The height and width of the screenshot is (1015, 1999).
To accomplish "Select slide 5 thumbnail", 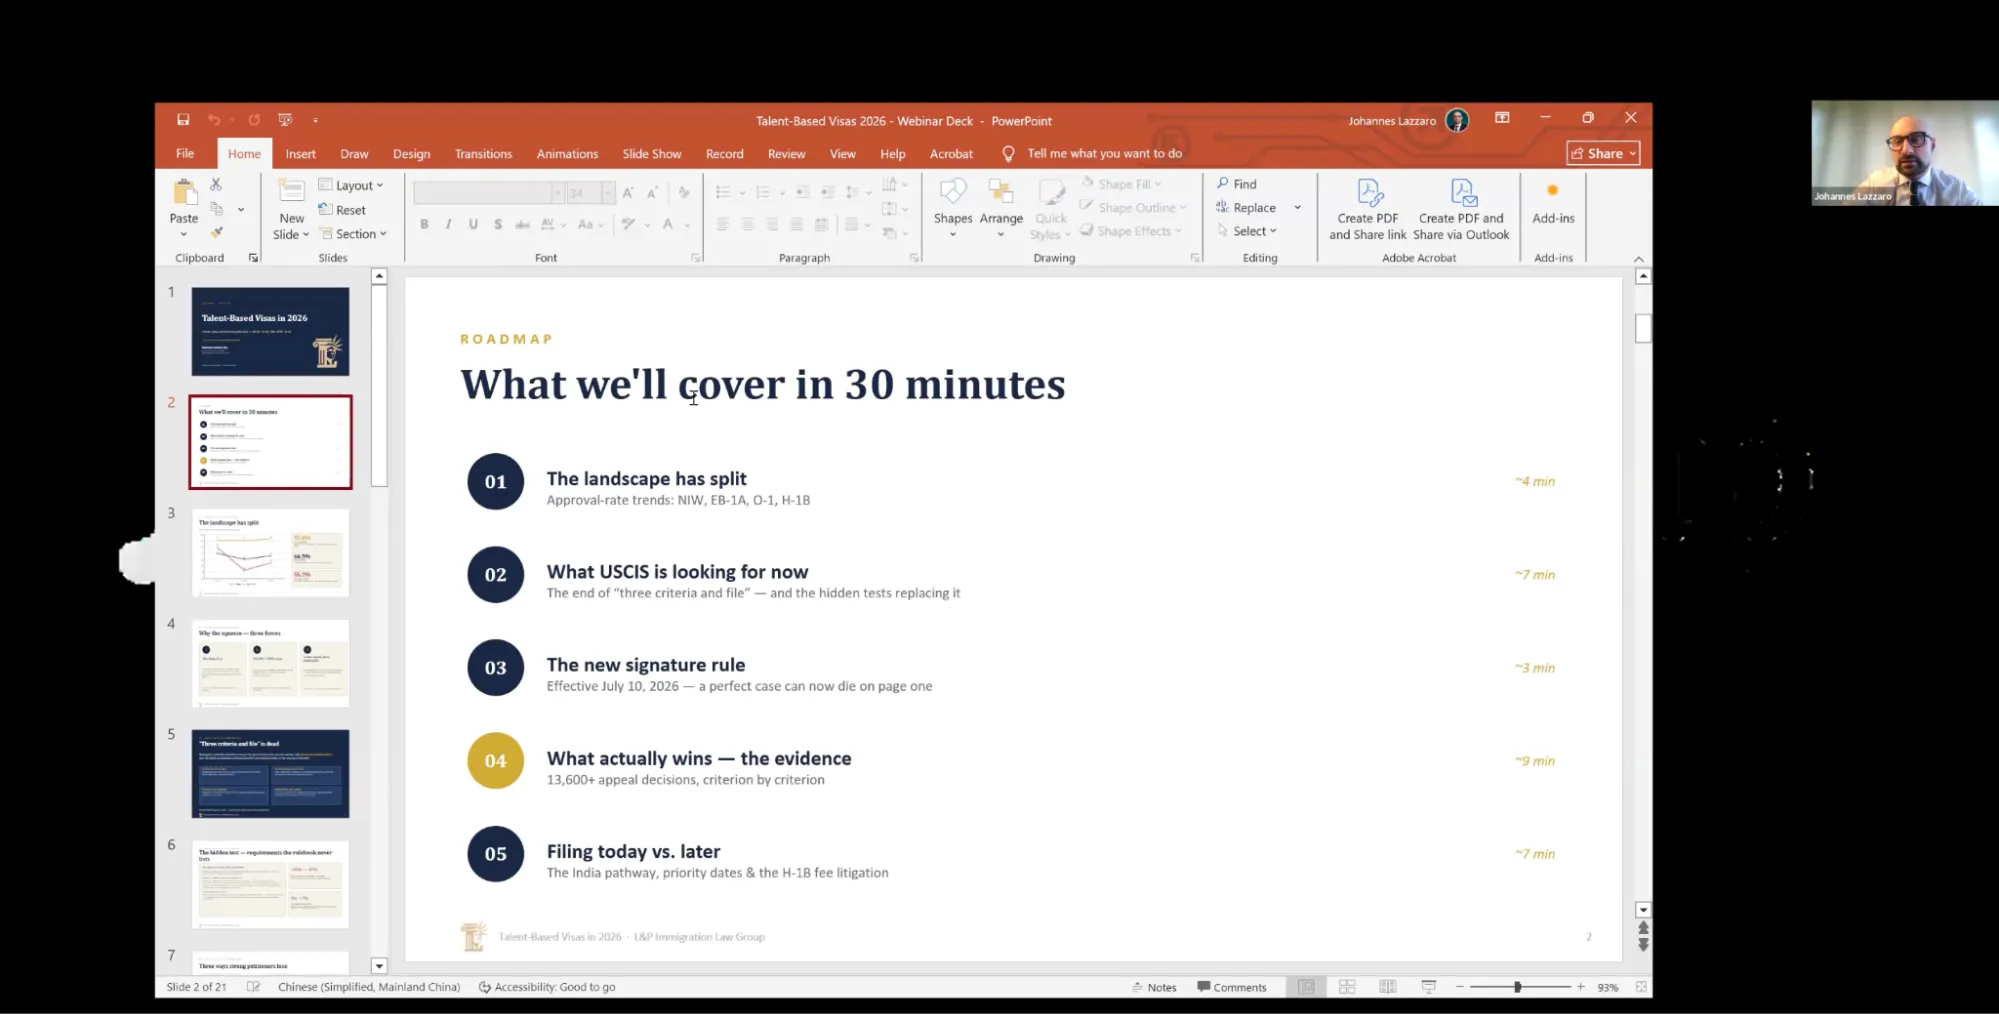I will point(270,774).
